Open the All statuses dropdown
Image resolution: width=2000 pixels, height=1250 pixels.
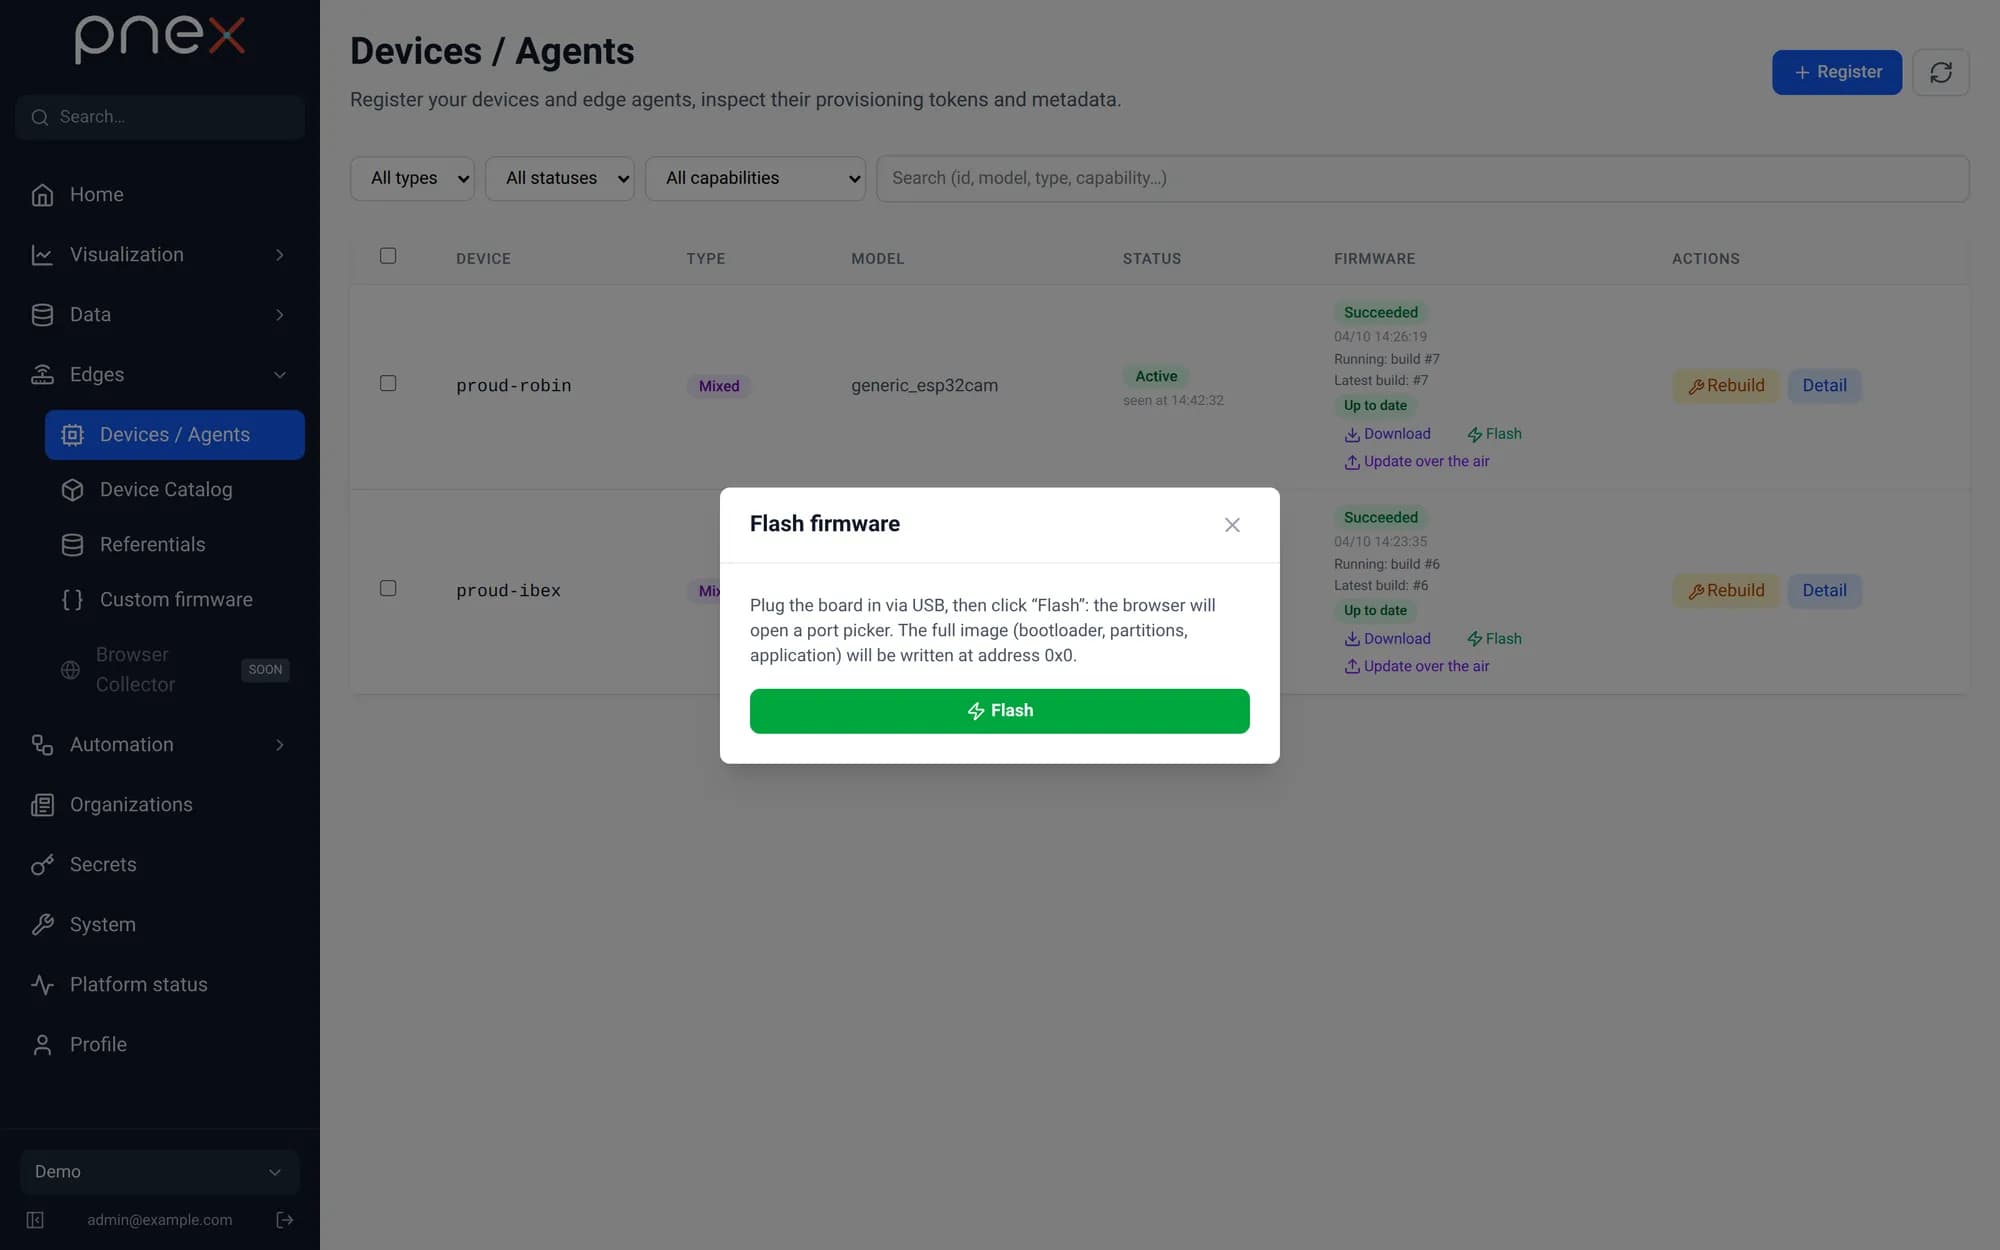pos(559,178)
